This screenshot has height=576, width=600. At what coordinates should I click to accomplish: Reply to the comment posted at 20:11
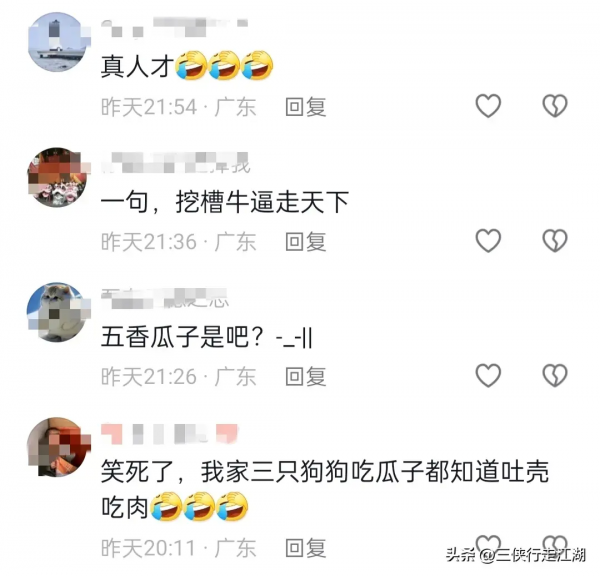click(x=305, y=548)
